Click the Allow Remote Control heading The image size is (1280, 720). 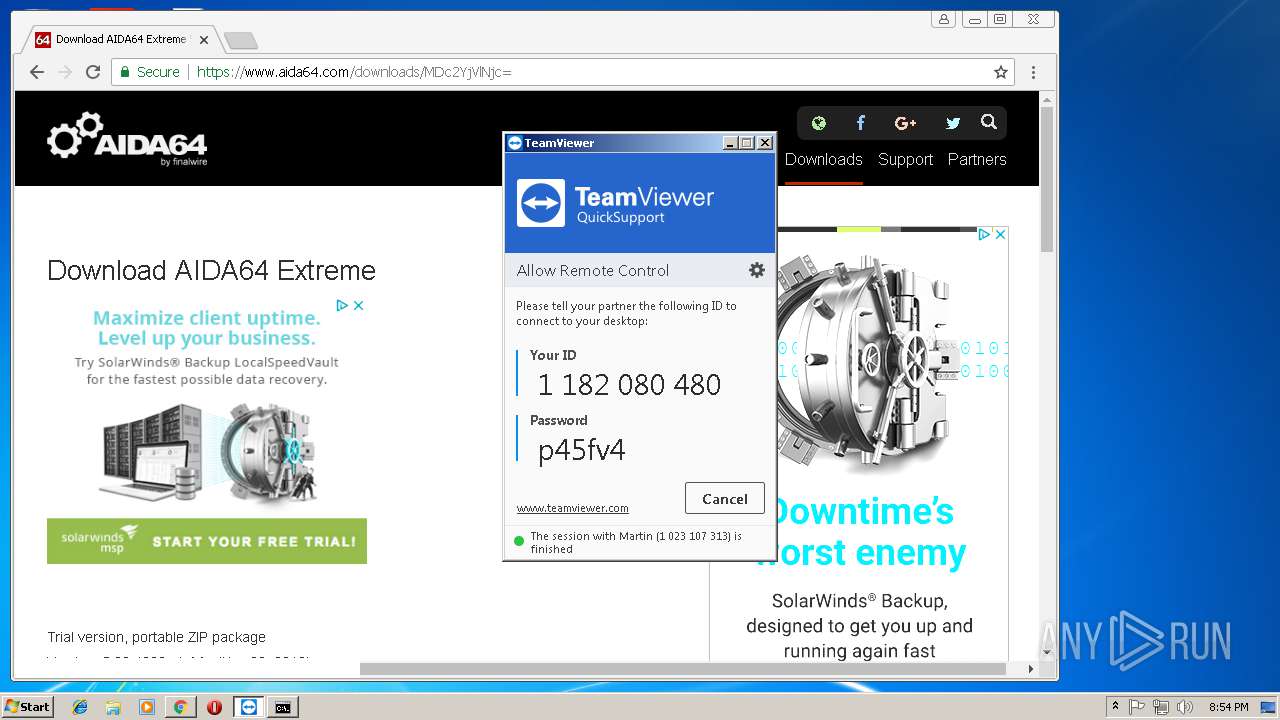pyautogui.click(x=593, y=270)
